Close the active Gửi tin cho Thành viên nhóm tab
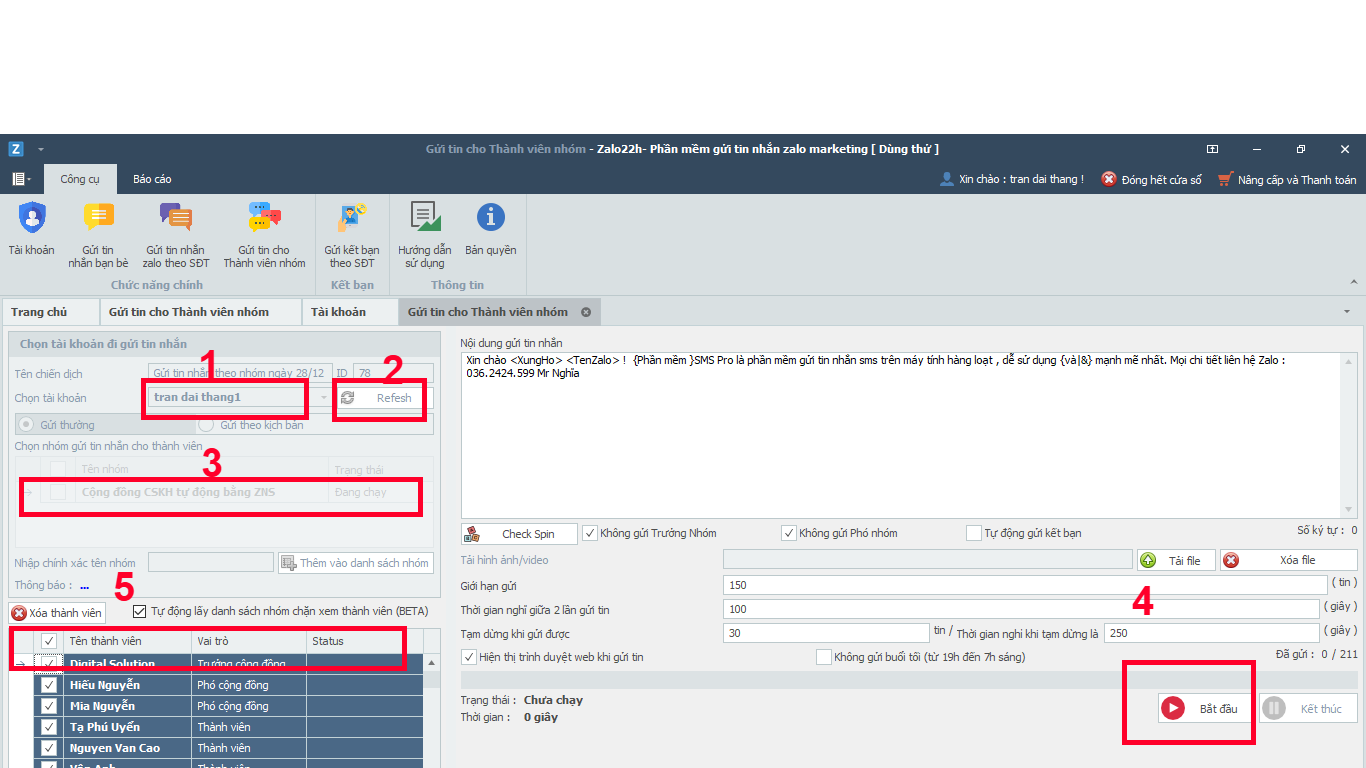 tap(586, 312)
